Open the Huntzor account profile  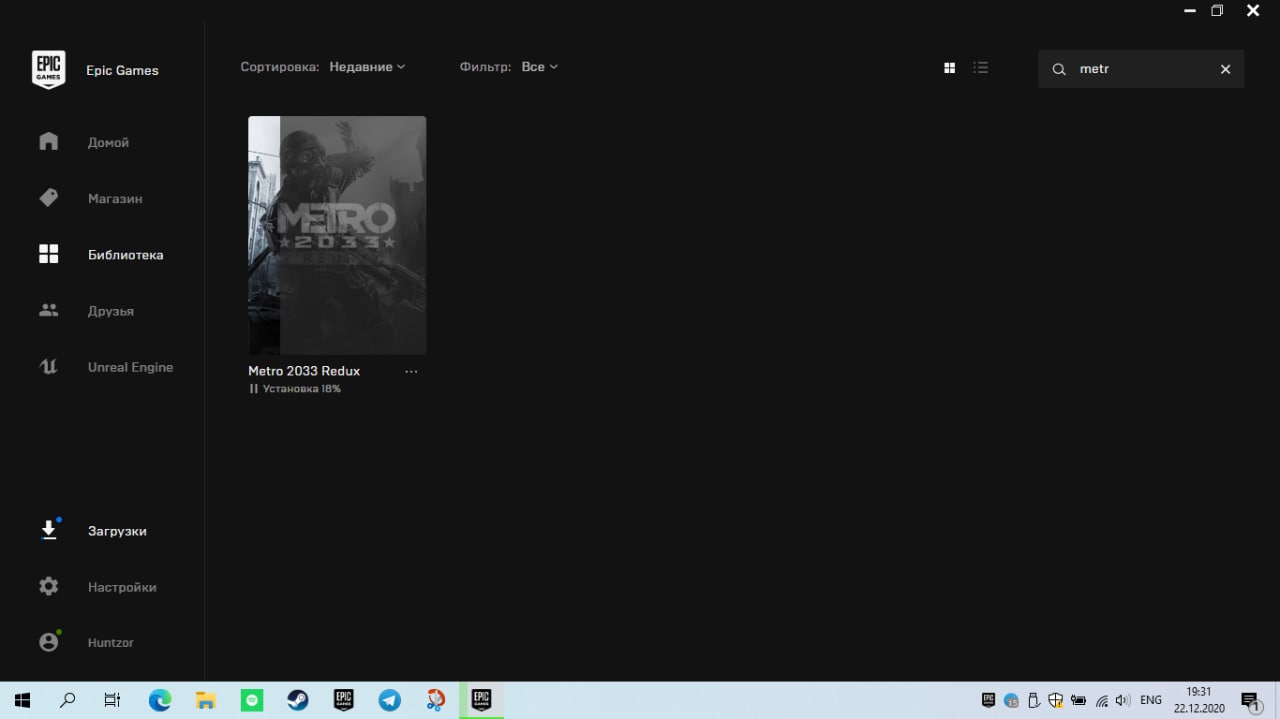pos(110,642)
